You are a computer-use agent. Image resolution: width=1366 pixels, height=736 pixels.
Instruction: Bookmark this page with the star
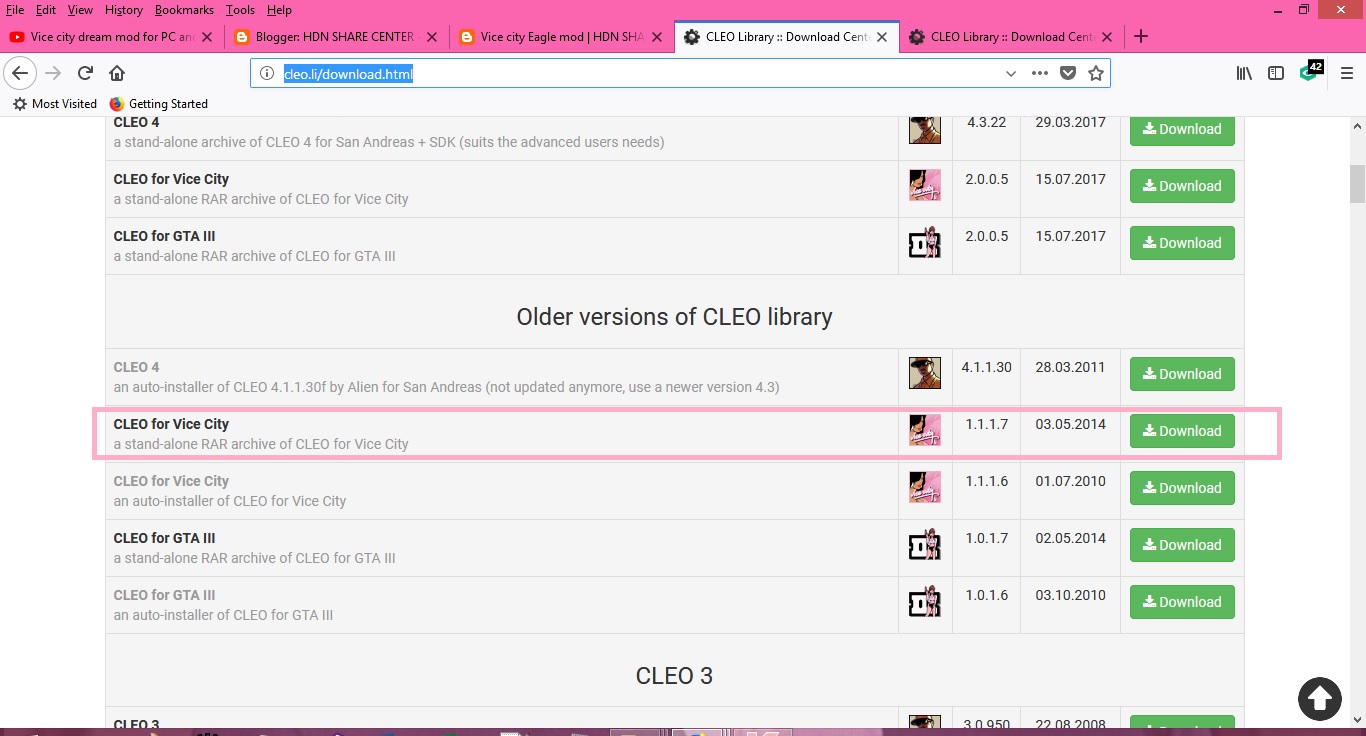point(1096,73)
